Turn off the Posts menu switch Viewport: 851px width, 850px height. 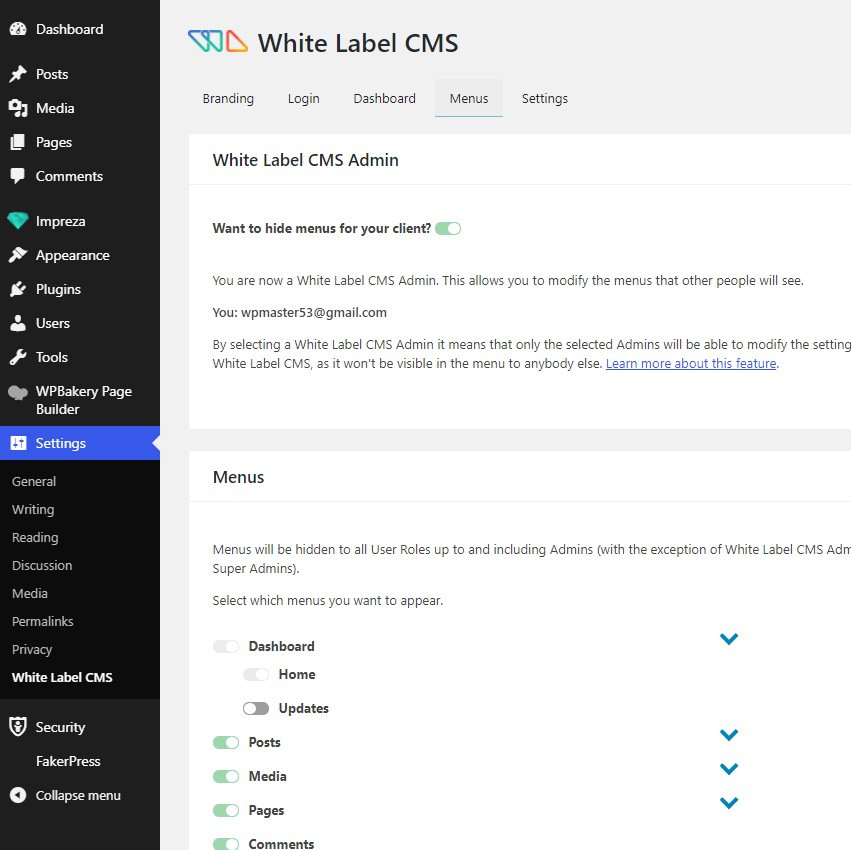coord(226,743)
